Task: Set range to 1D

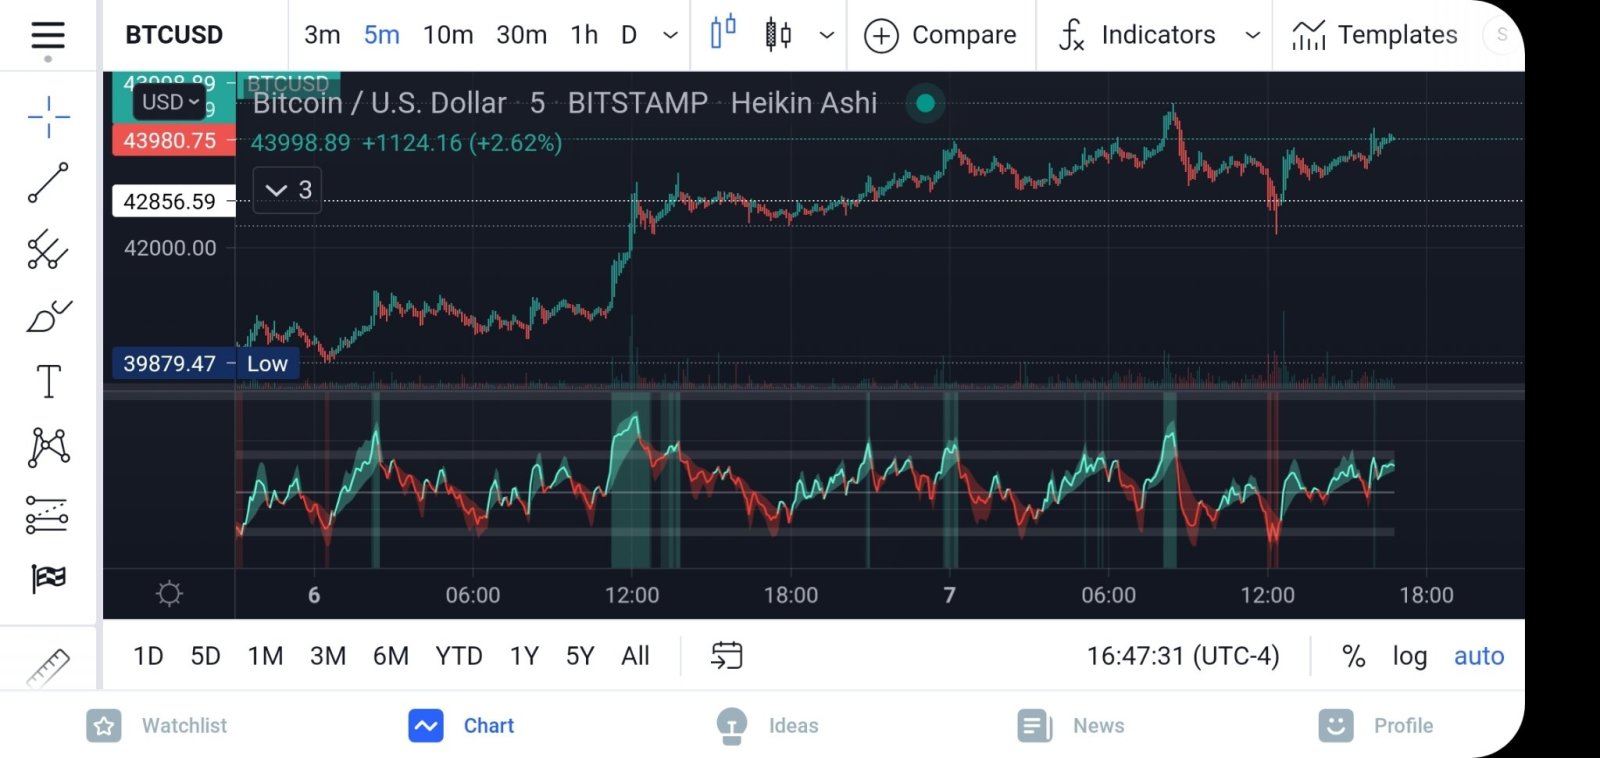Action: tap(148, 656)
